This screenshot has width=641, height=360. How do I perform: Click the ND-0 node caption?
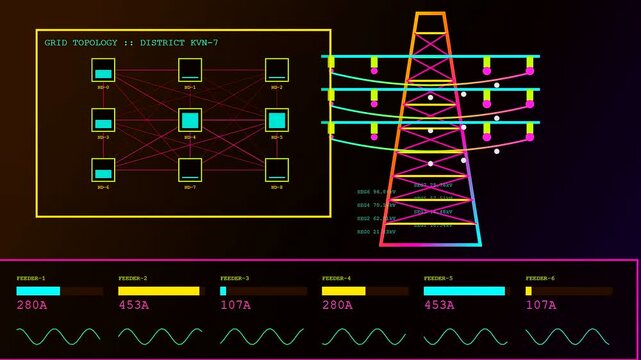(x=103, y=87)
